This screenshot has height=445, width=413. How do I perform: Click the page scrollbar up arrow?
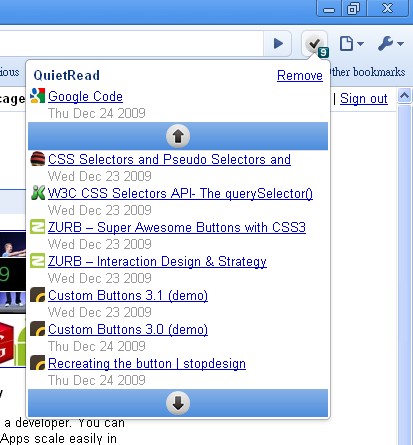click(x=404, y=96)
